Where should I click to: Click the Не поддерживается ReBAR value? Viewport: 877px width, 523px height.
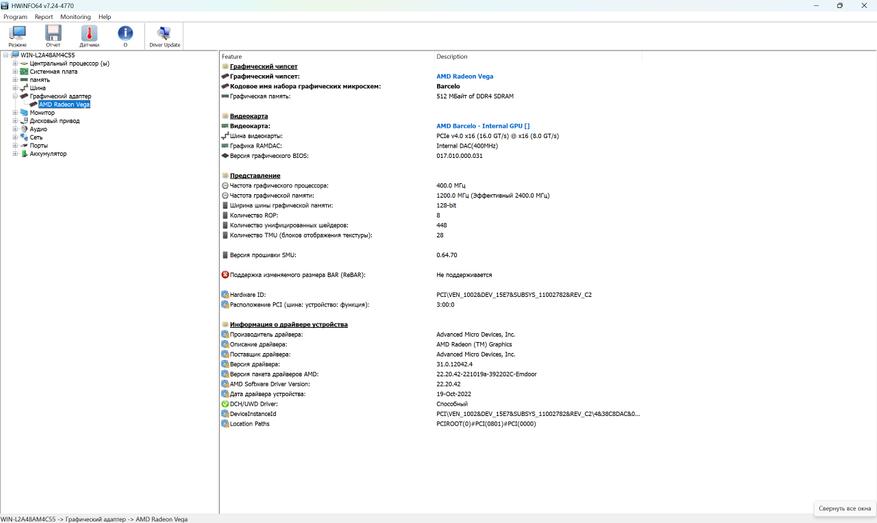click(464, 275)
